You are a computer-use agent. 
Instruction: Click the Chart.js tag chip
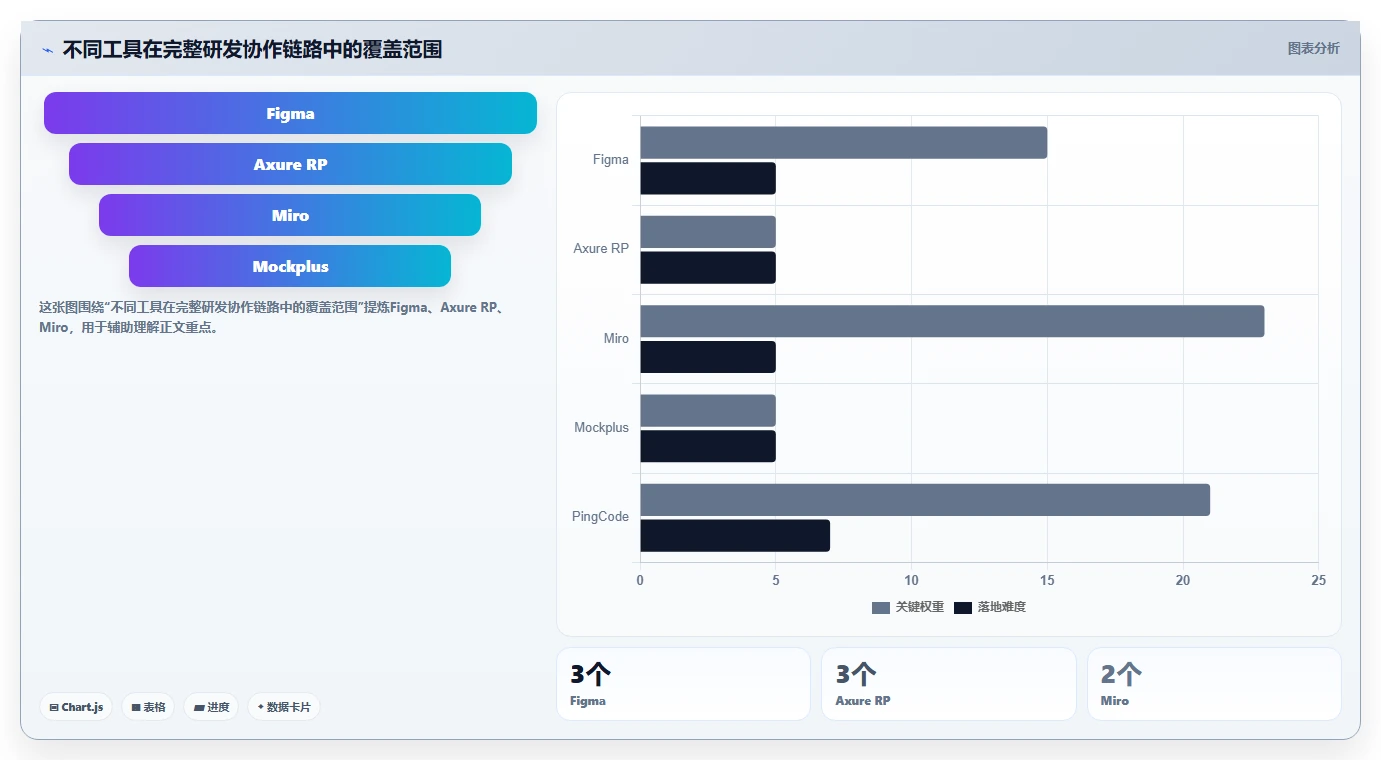coord(76,707)
